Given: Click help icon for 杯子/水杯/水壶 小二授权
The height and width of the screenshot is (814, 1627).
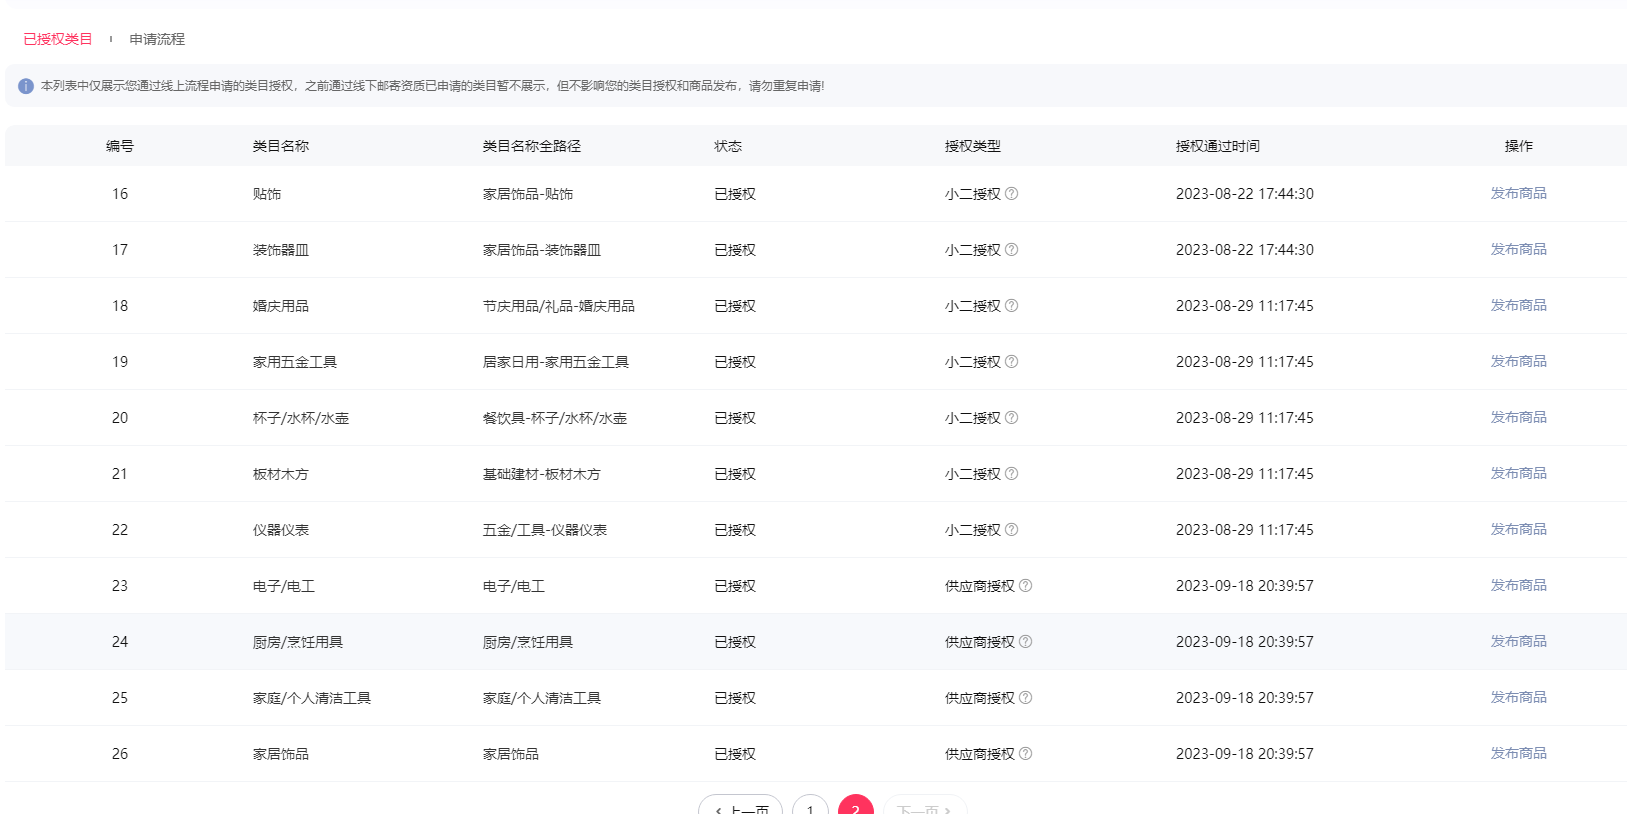Looking at the screenshot, I should click(1011, 418).
